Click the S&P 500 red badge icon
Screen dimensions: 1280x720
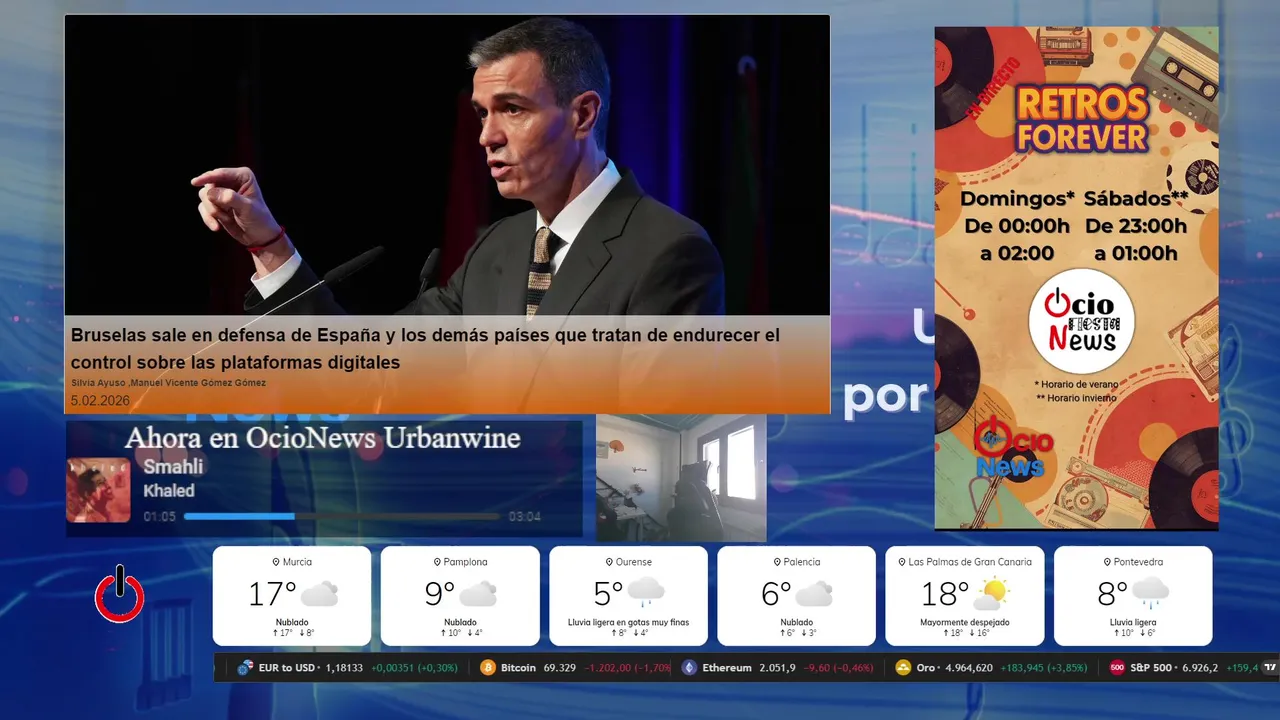pos(1117,668)
